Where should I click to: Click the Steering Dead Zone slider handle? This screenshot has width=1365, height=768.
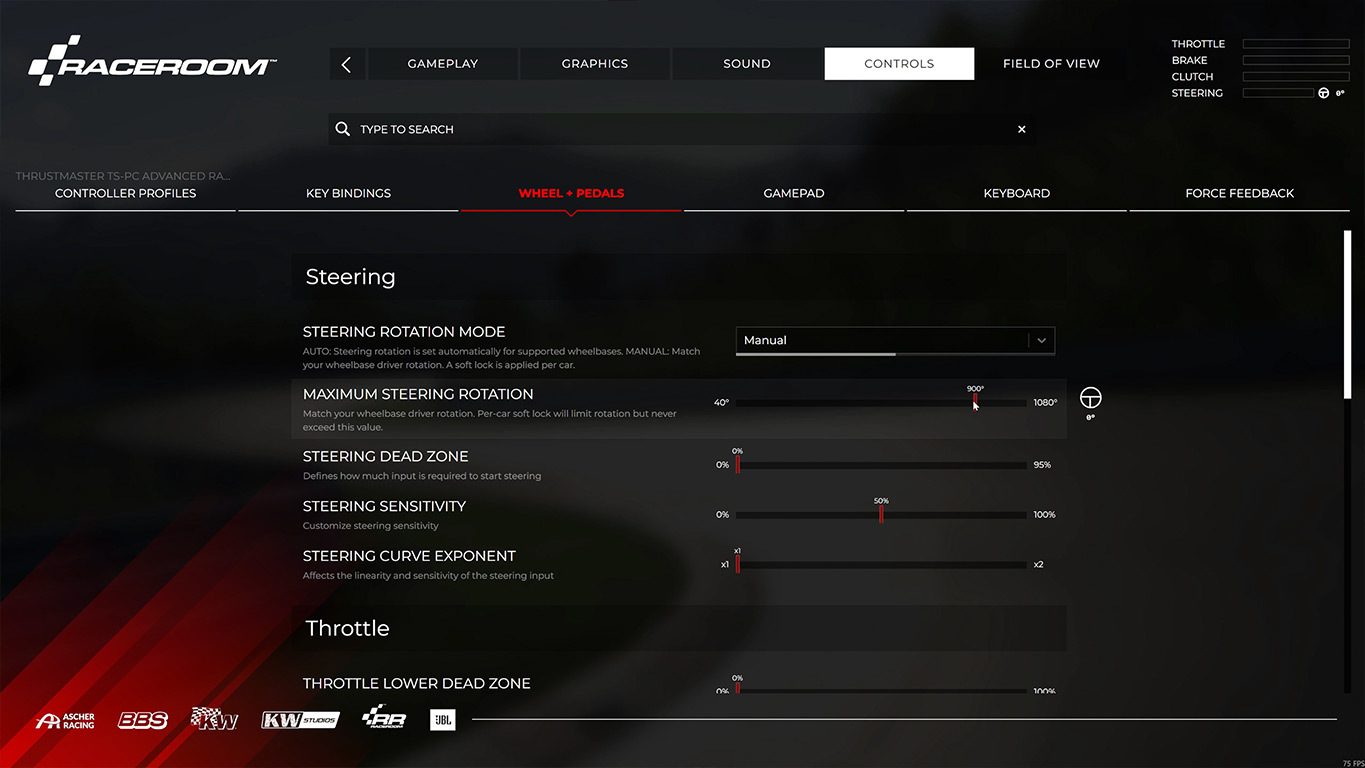coord(737,465)
